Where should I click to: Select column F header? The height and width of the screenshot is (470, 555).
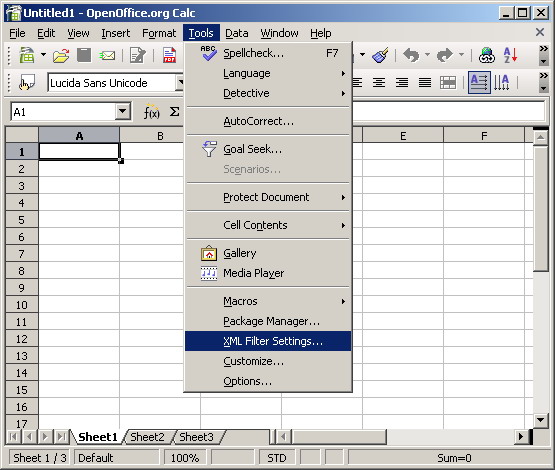[x=484, y=136]
